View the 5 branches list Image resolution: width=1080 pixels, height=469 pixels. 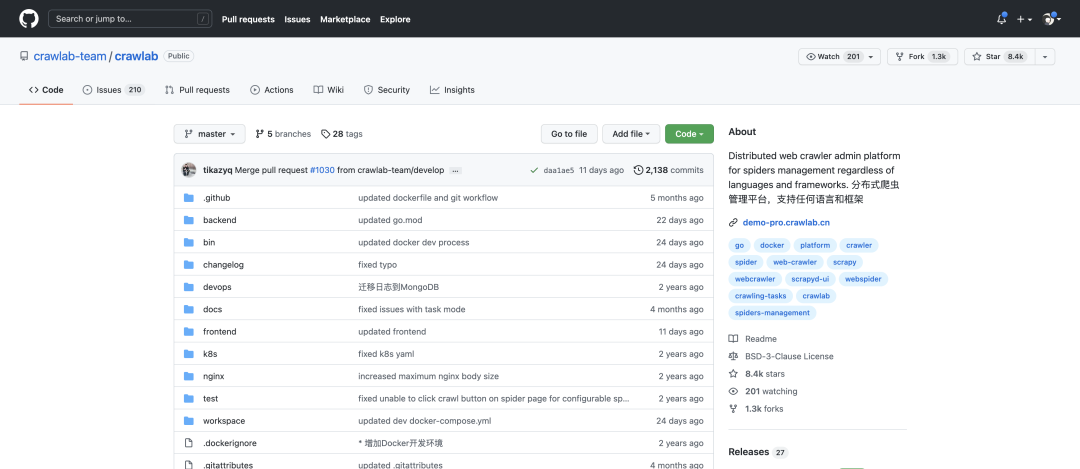[283, 134]
